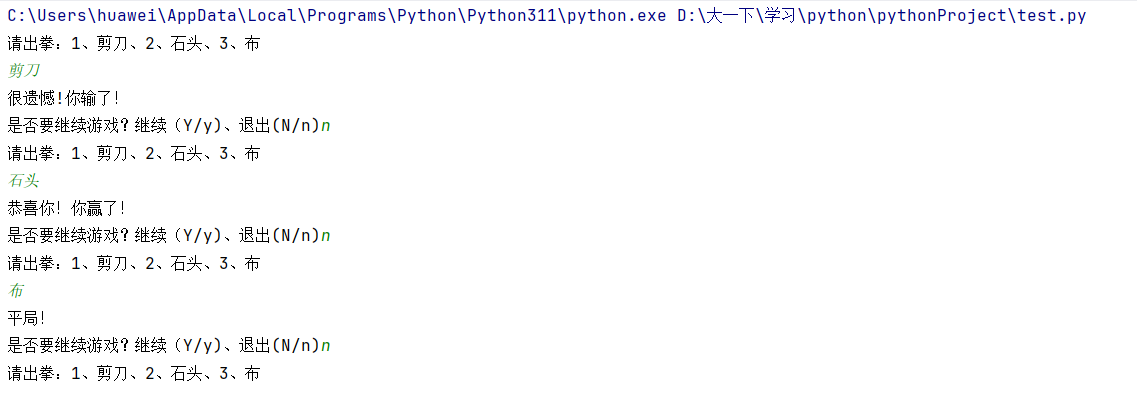Click the python.exe interpreter path text
Viewport: 1137px width, 399px height.
coord(336,15)
